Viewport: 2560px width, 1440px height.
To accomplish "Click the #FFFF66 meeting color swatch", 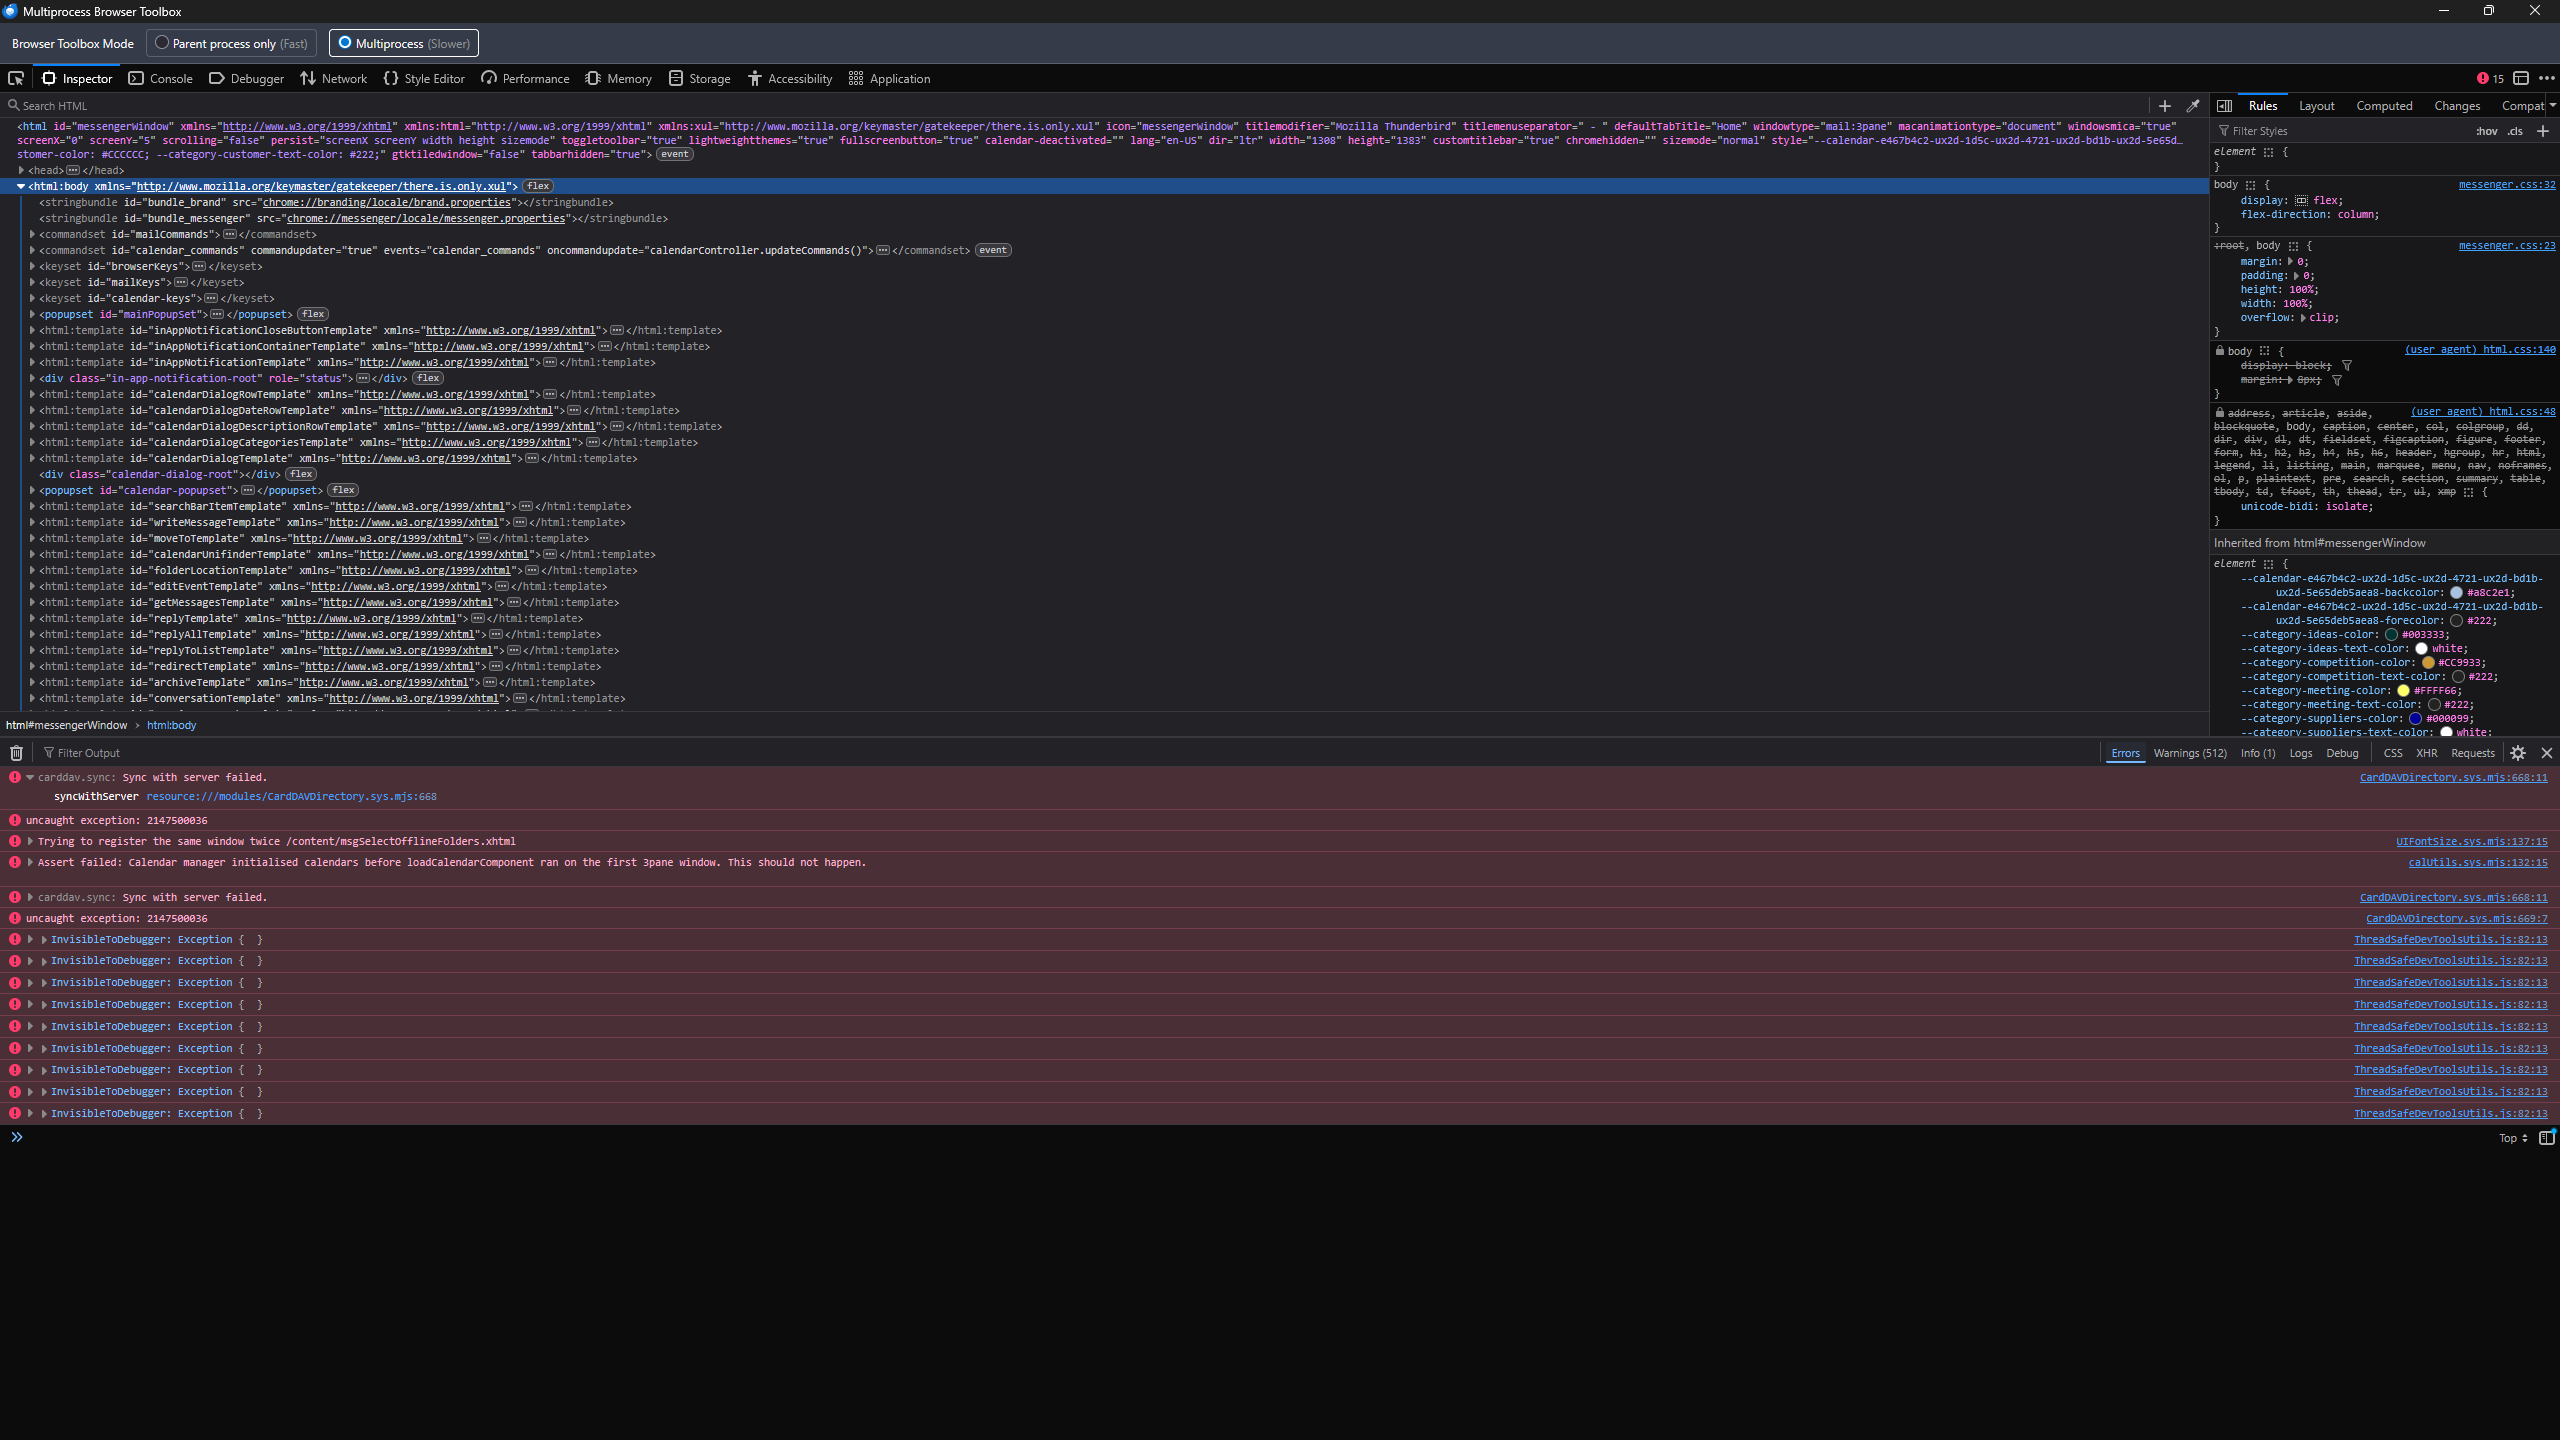I will 2403,691.
